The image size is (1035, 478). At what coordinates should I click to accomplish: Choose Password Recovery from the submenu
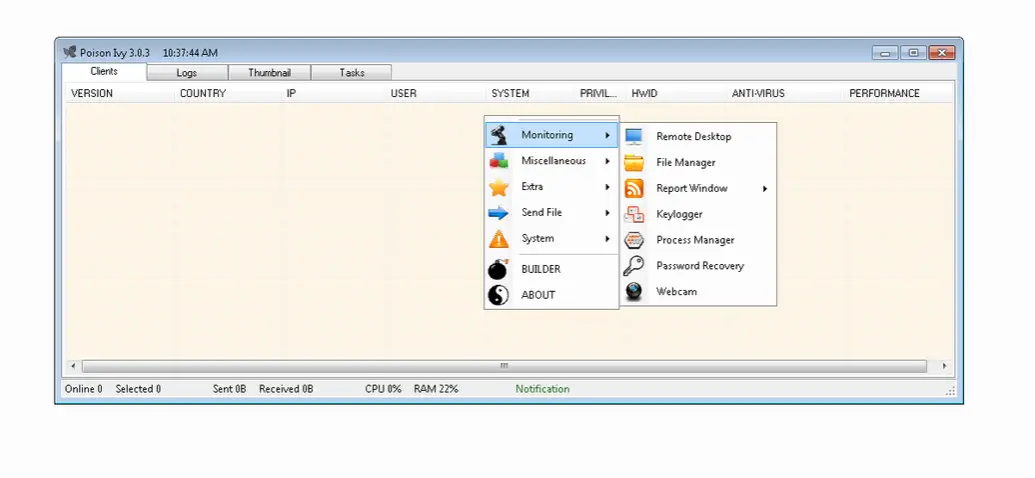coord(698,265)
